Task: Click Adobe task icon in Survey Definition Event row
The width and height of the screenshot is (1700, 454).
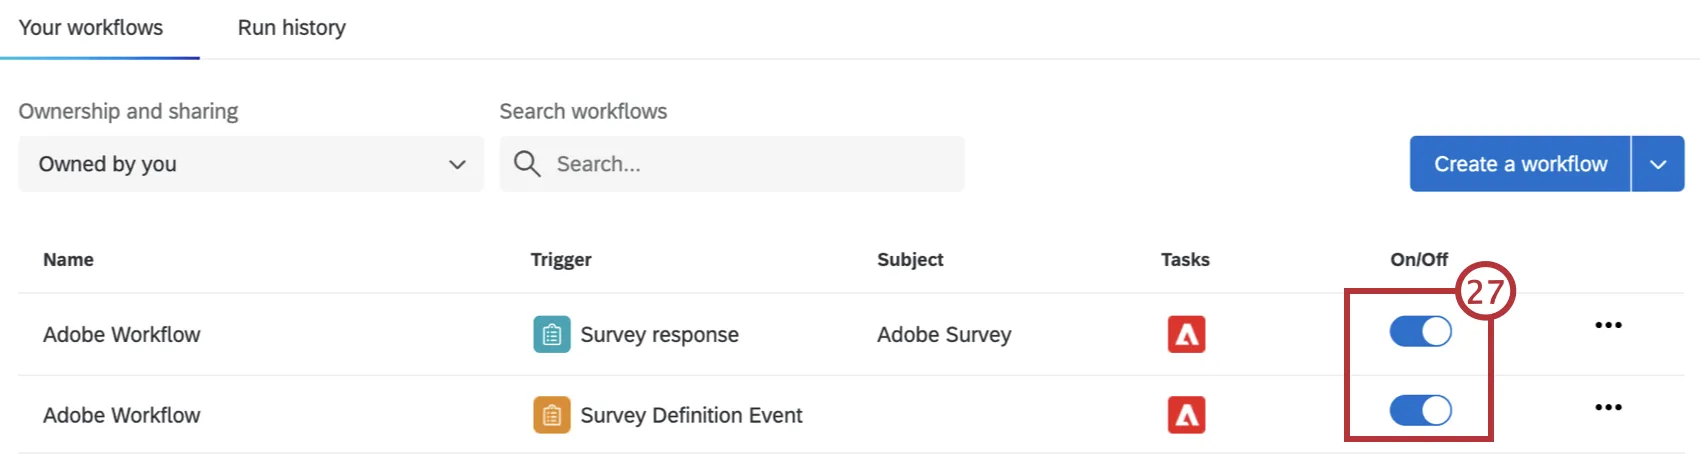Action: 1186,415
